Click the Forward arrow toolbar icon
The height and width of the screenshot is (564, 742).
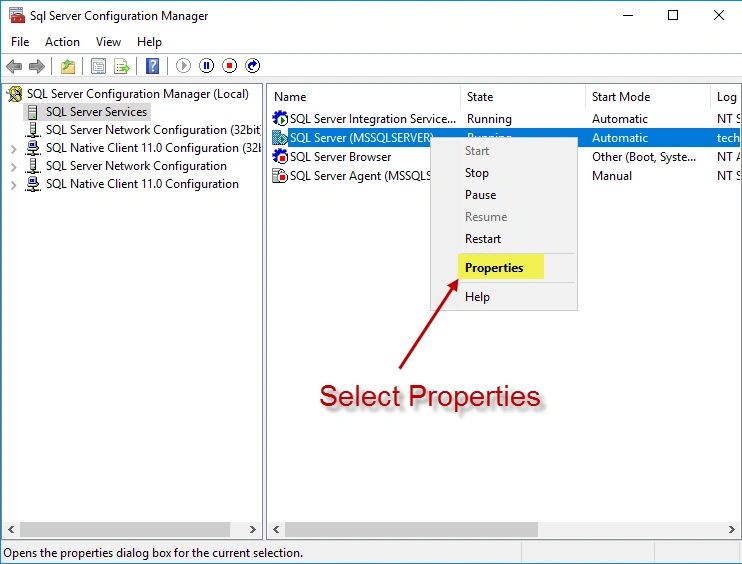(37, 66)
